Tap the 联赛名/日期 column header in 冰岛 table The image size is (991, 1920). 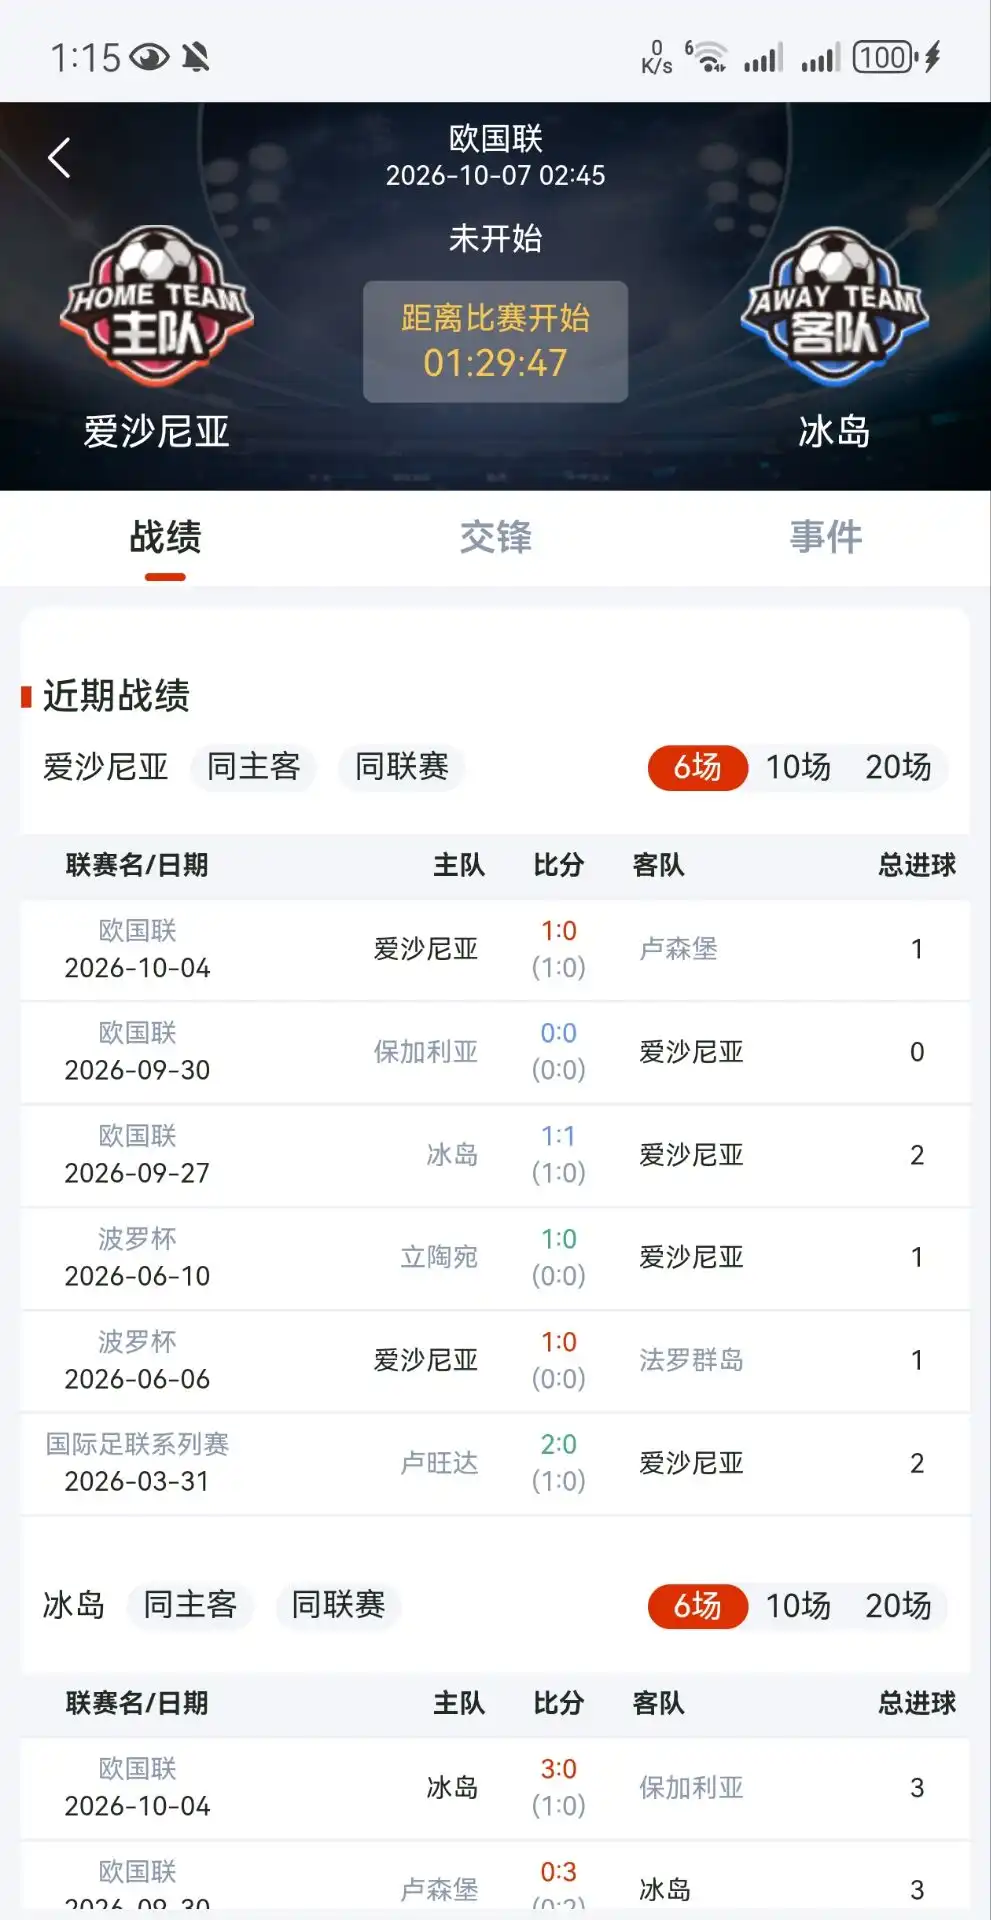click(137, 1703)
